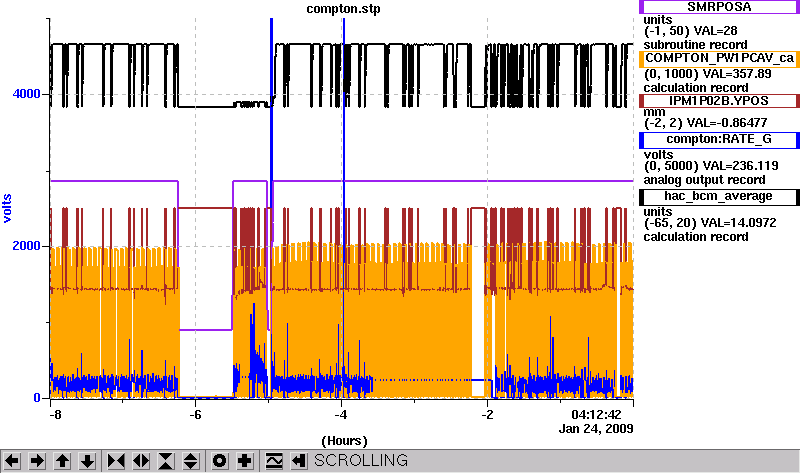Click the SCROLLING status label
800x473 pixels.
point(361,461)
